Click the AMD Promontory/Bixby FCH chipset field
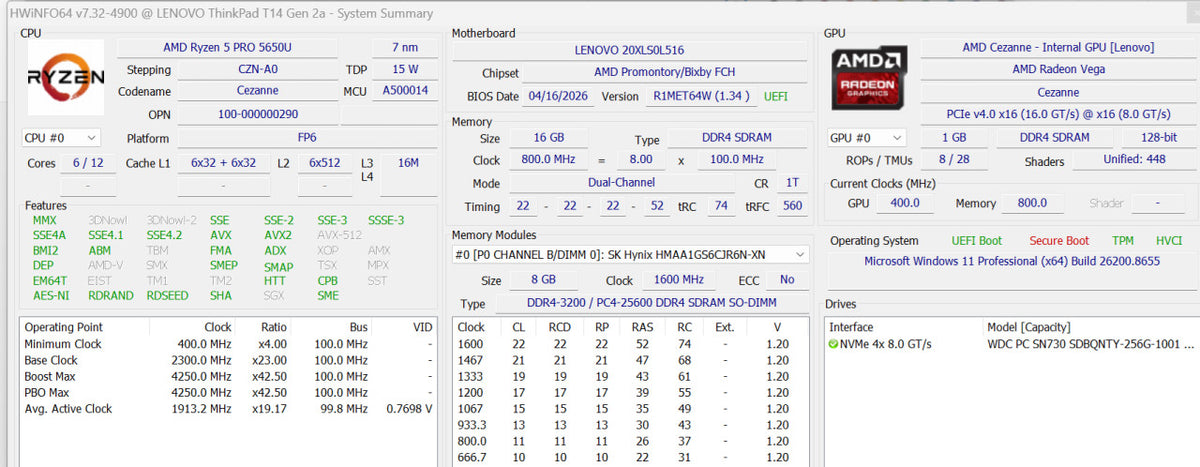Viewport: 1200px width, 467px height. pyautogui.click(x=665, y=73)
